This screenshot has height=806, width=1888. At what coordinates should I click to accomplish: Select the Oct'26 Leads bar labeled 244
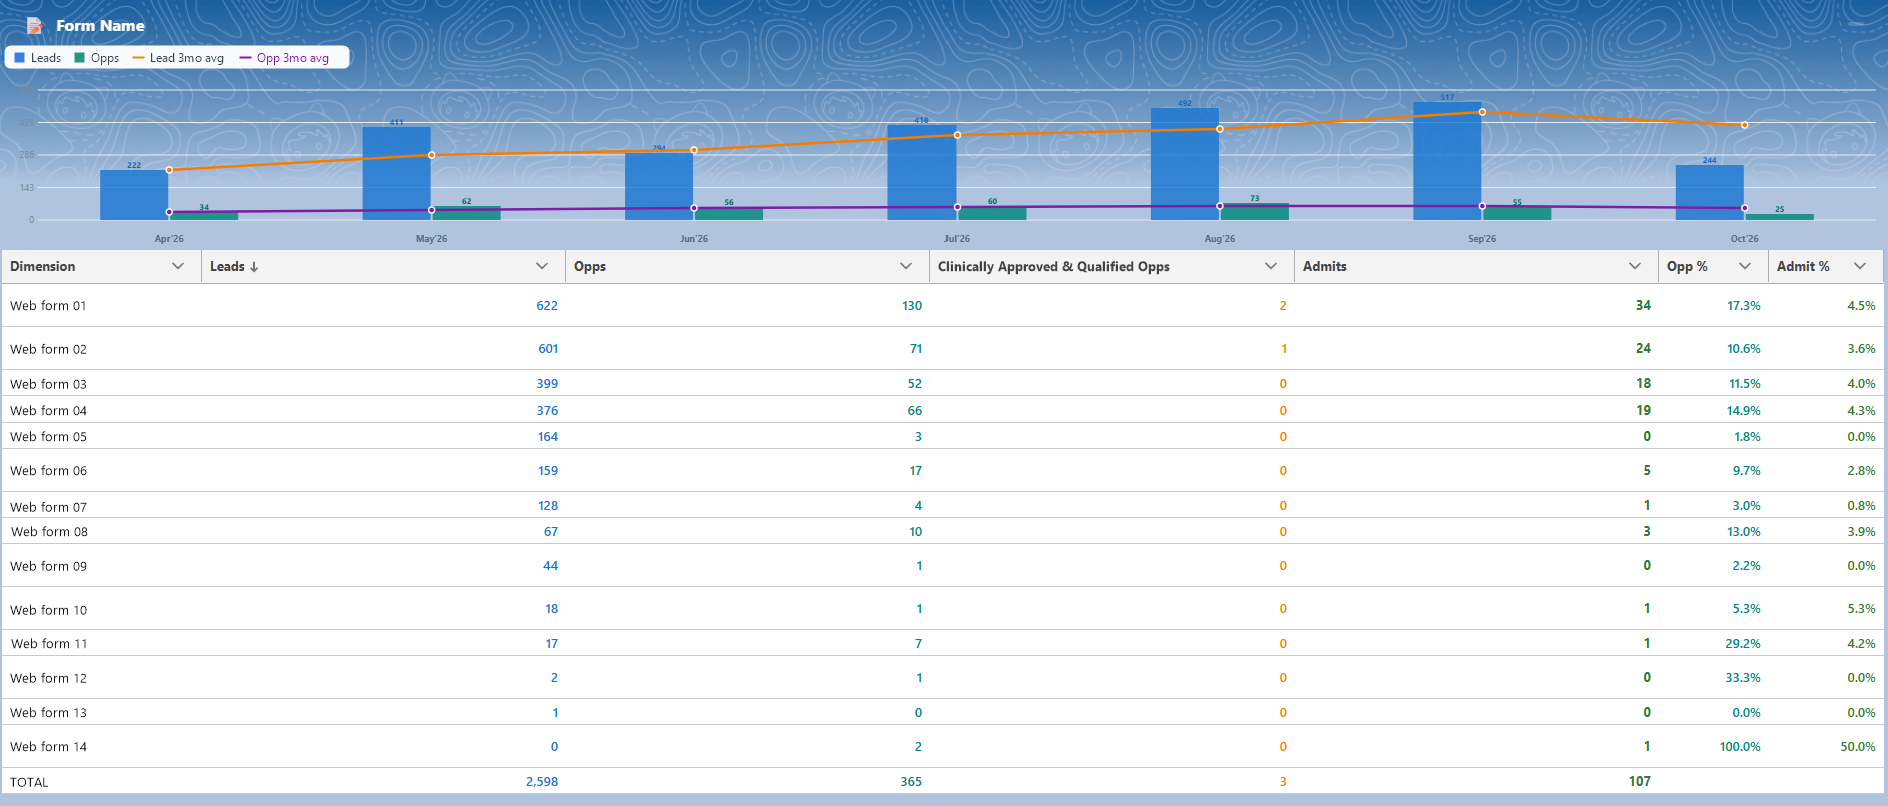point(1710,192)
